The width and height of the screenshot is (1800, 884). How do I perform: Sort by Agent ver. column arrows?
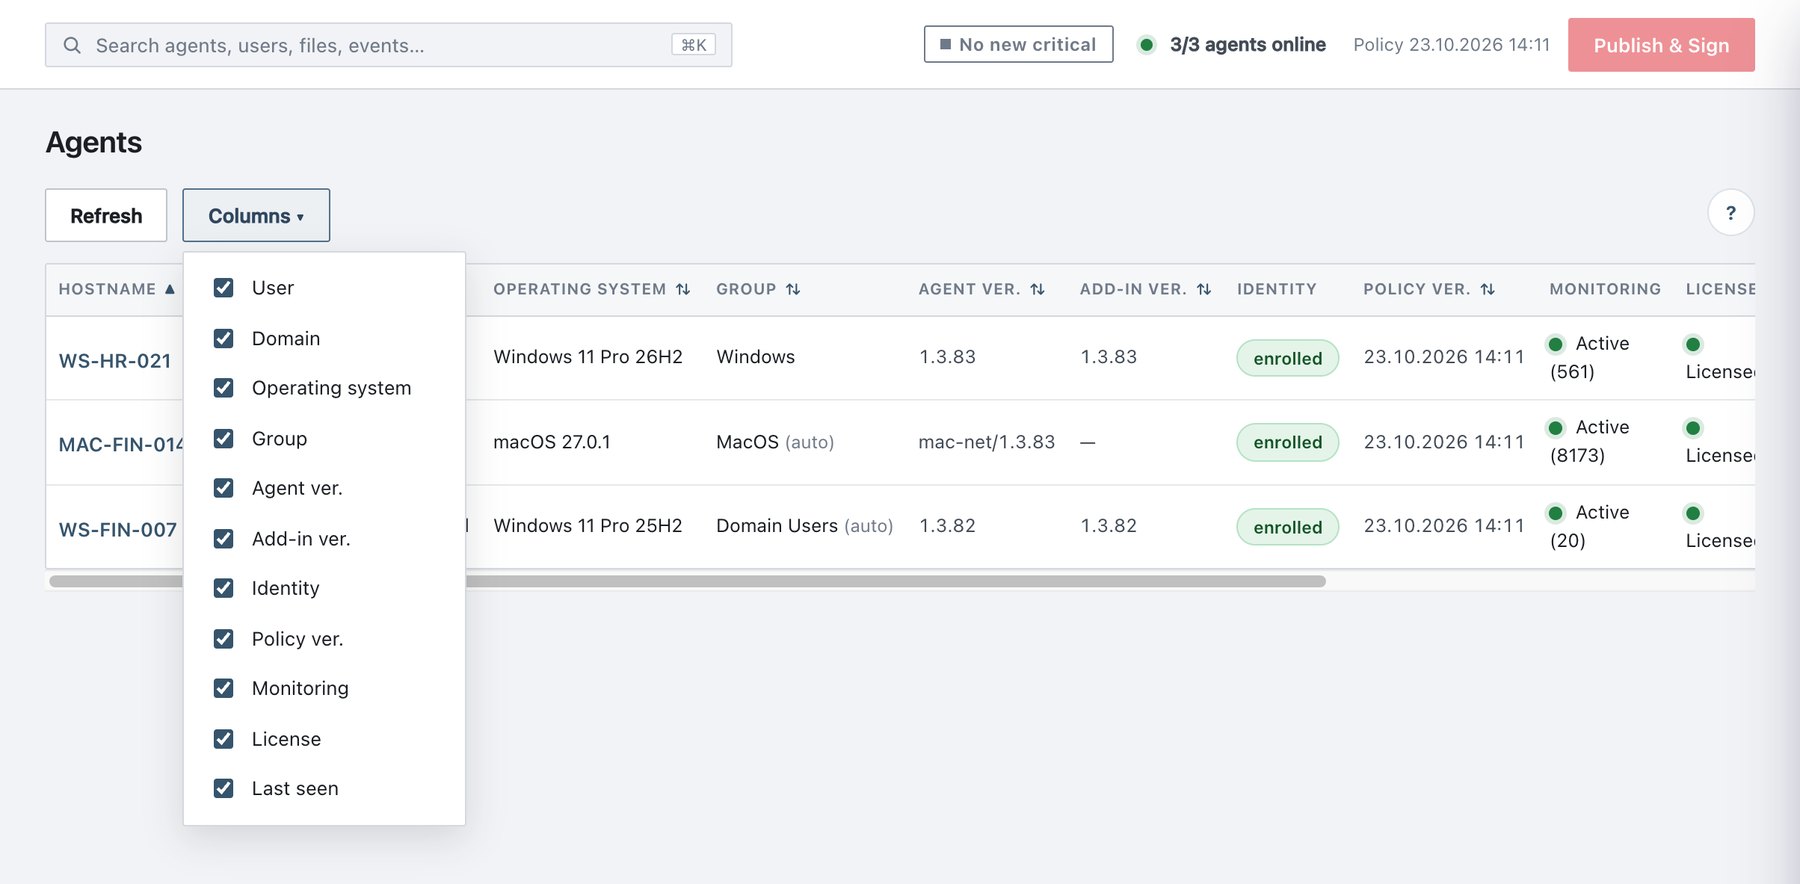1037,289
